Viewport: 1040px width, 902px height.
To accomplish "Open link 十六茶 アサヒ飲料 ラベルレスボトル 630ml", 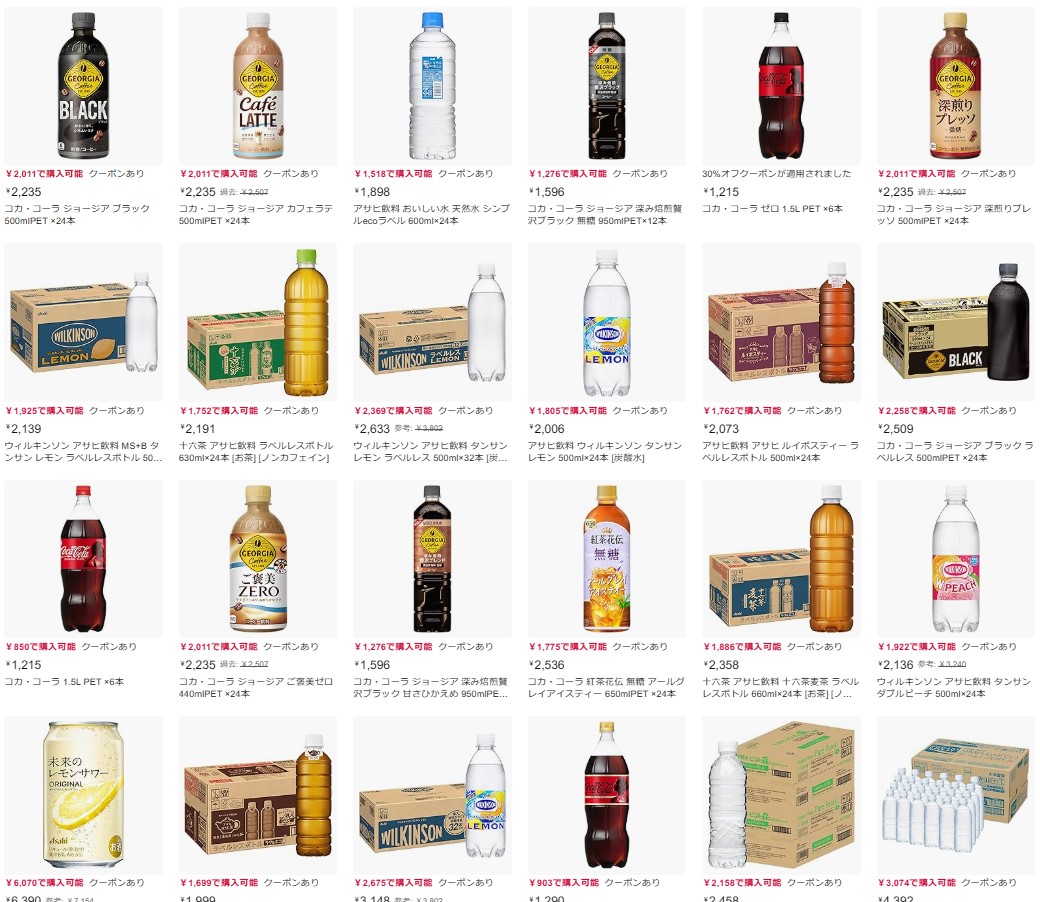I will [x=255, y=451].
